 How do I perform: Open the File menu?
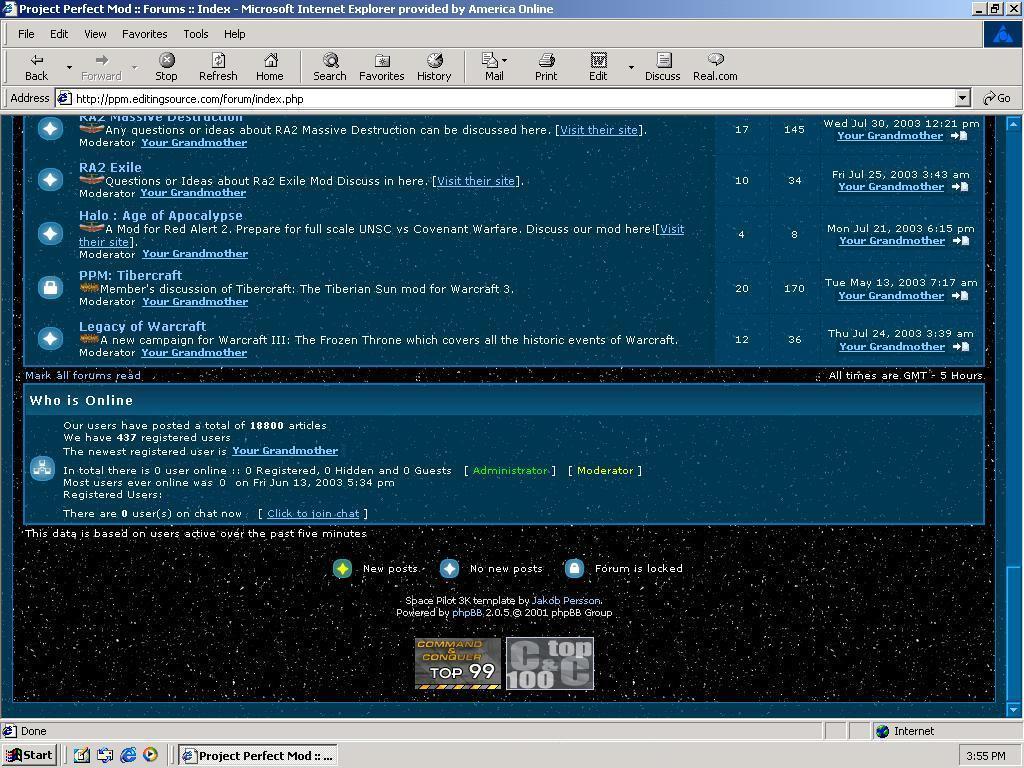click(x=26, y=34)
